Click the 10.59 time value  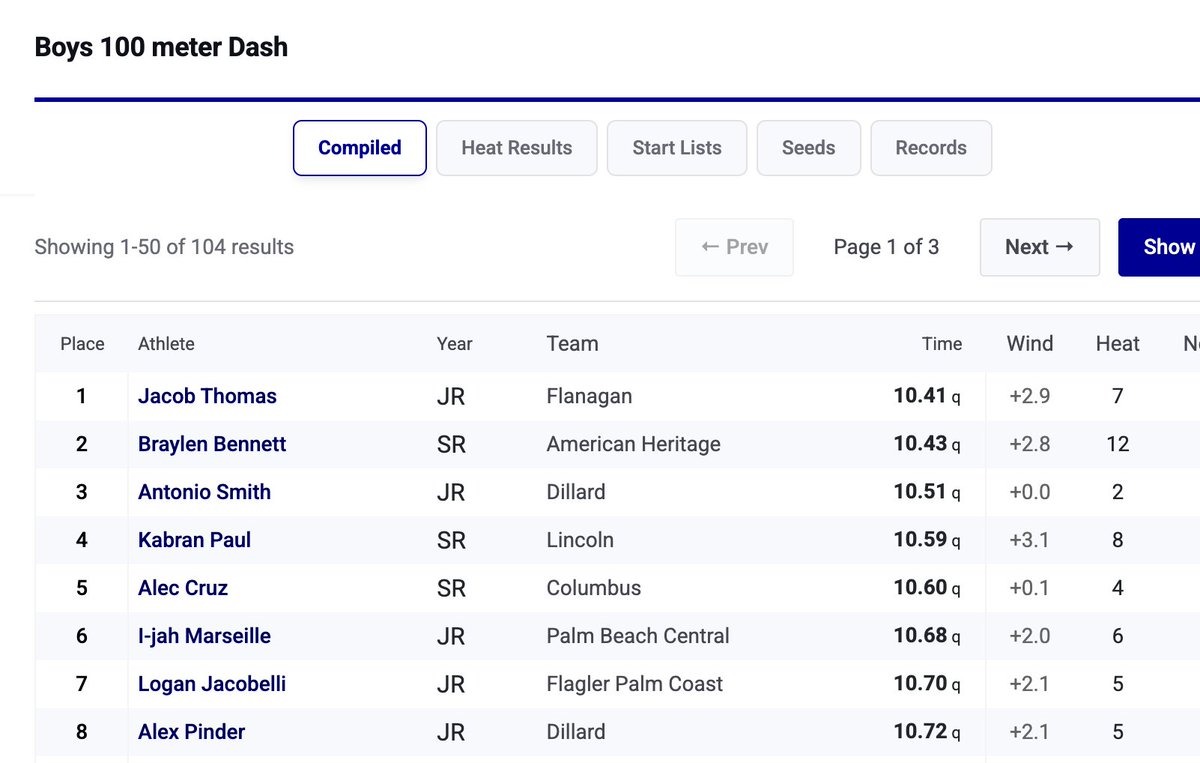coord(920,540)
